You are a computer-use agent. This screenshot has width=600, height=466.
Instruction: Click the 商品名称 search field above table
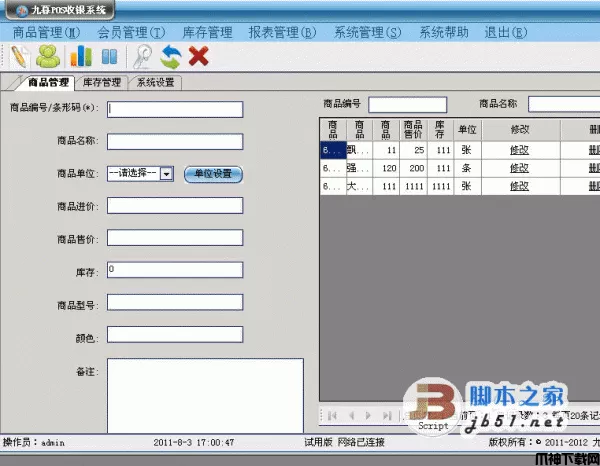pos(564,104)
